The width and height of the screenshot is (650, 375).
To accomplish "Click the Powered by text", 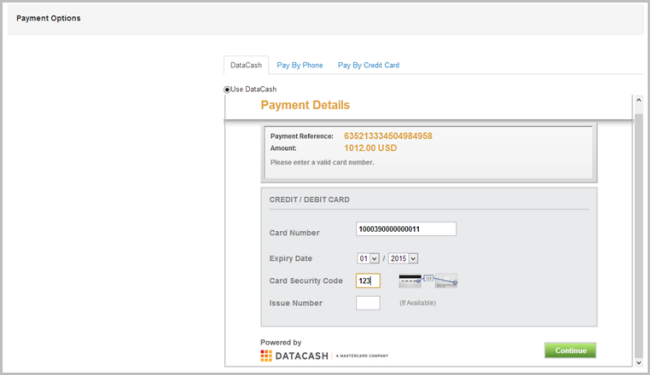I will tap(281, 342).
